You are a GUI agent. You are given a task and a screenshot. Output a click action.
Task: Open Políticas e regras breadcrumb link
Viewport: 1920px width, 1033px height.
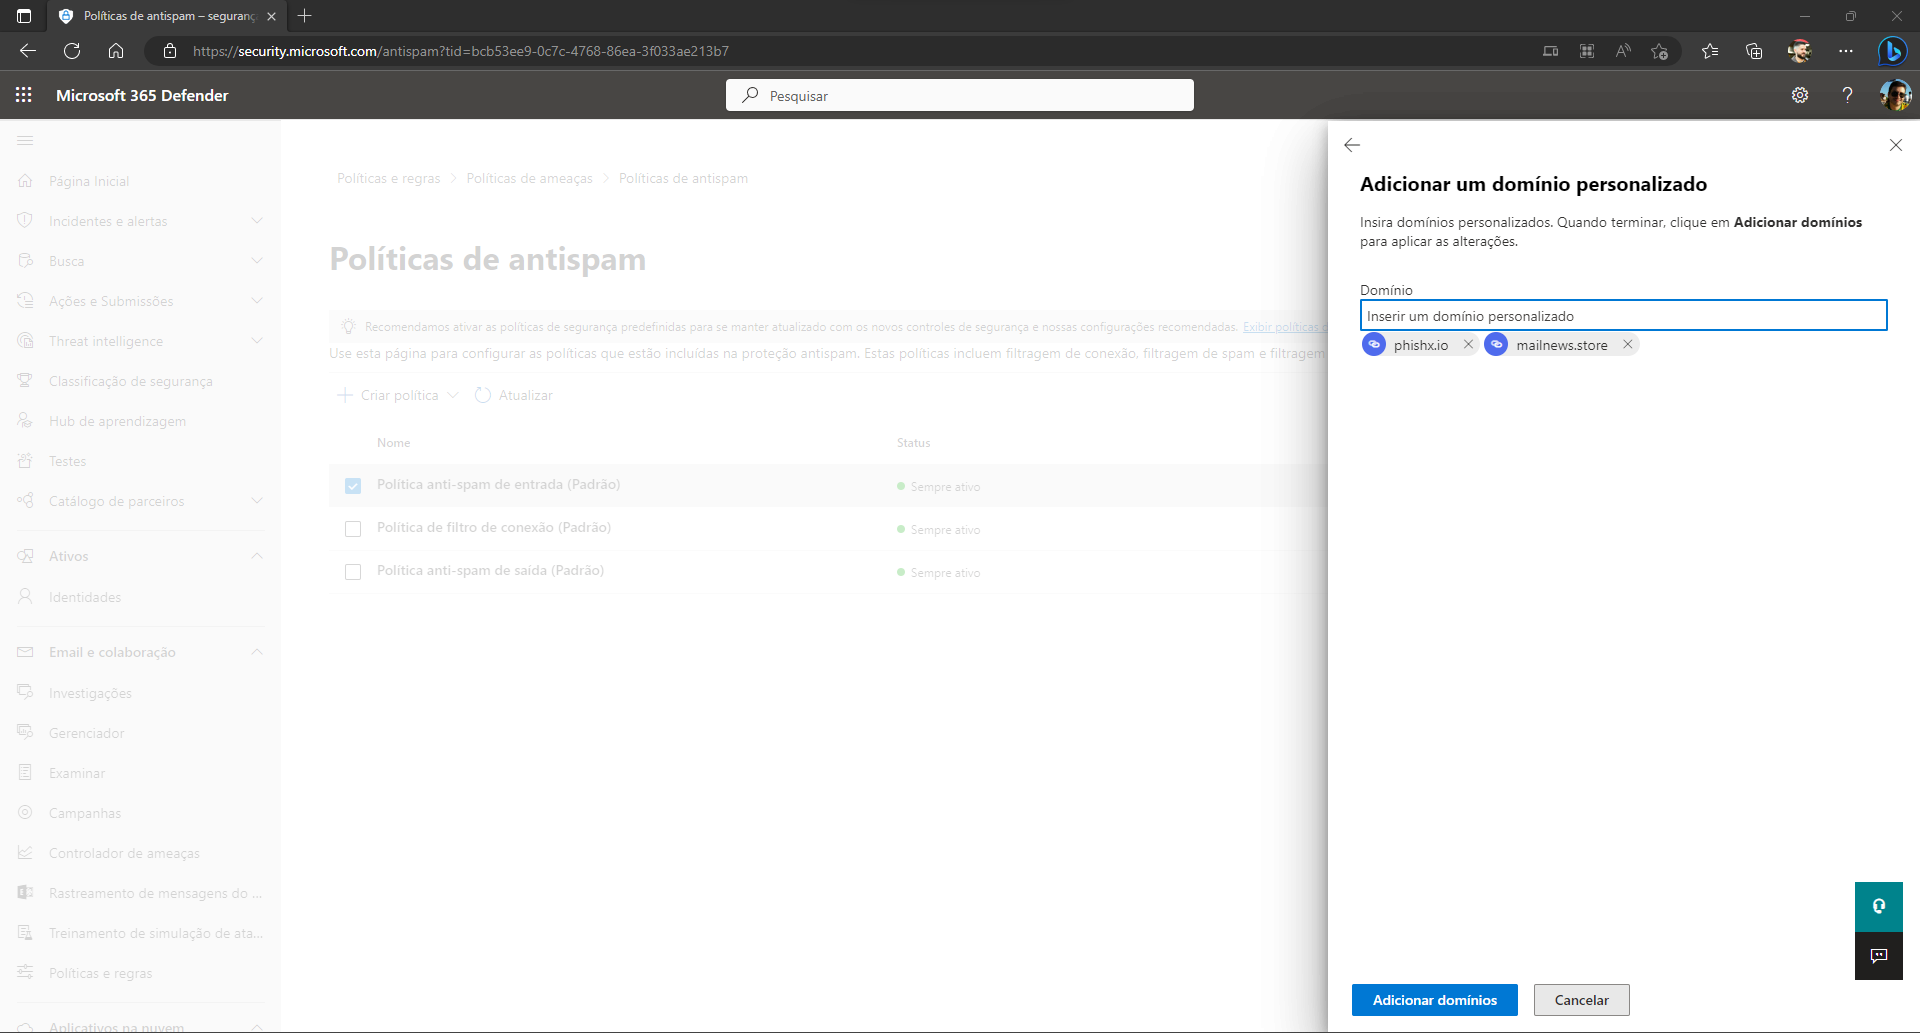pos(388,178)
